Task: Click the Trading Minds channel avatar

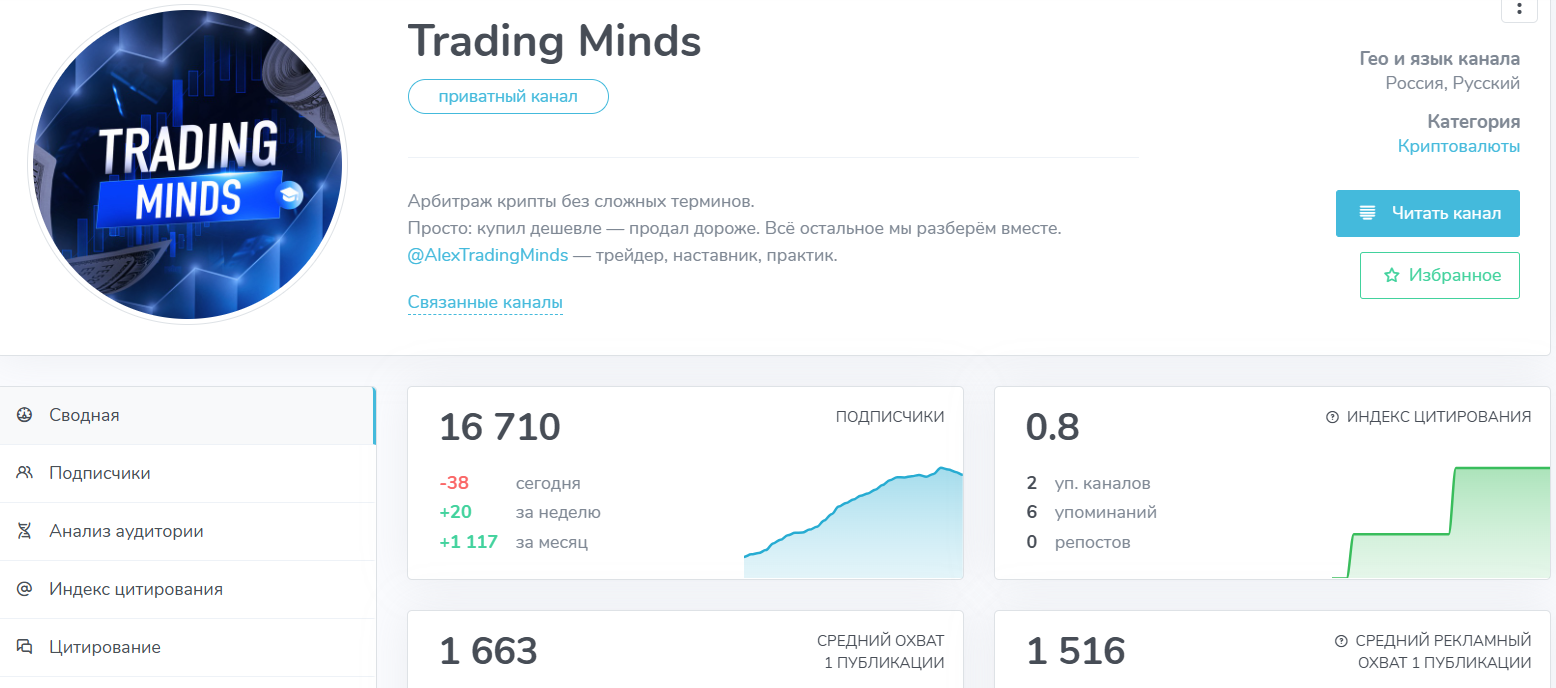Action: pyautogui.click(x=176, y=164)
